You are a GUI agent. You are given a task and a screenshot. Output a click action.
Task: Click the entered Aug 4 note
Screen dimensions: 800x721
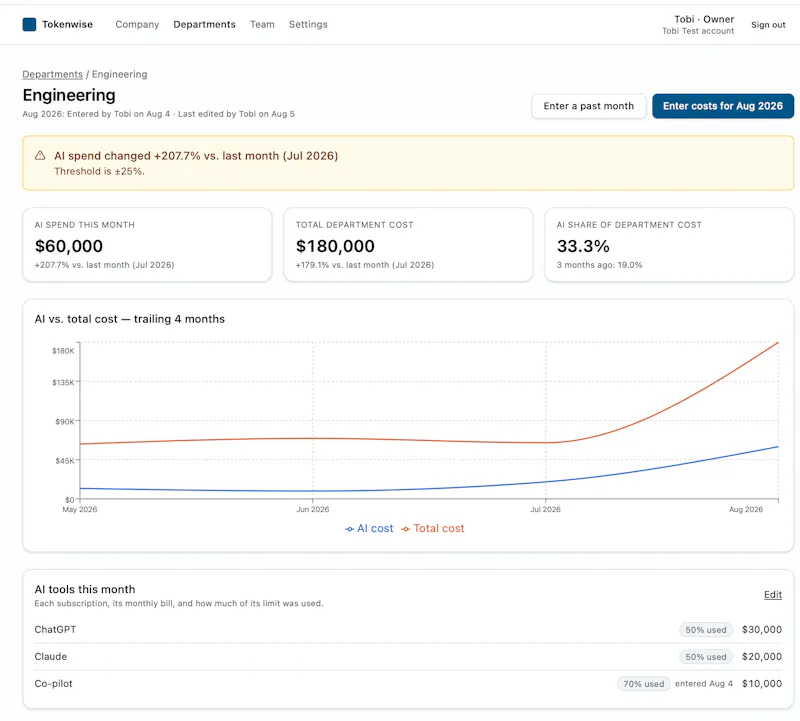[x=704, y=684]
